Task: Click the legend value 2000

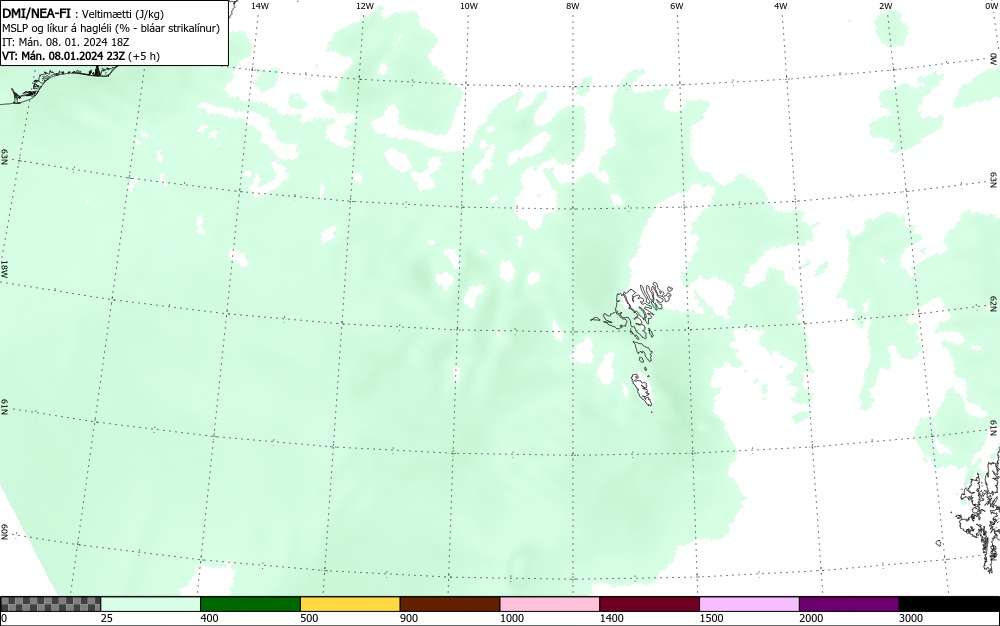Action: (x=811, y=618)
